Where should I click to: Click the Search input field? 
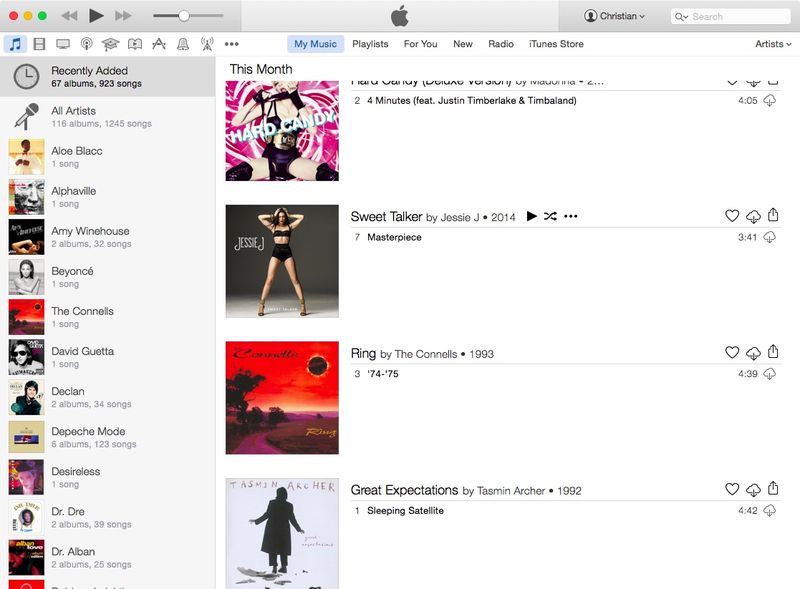point(731,16)
